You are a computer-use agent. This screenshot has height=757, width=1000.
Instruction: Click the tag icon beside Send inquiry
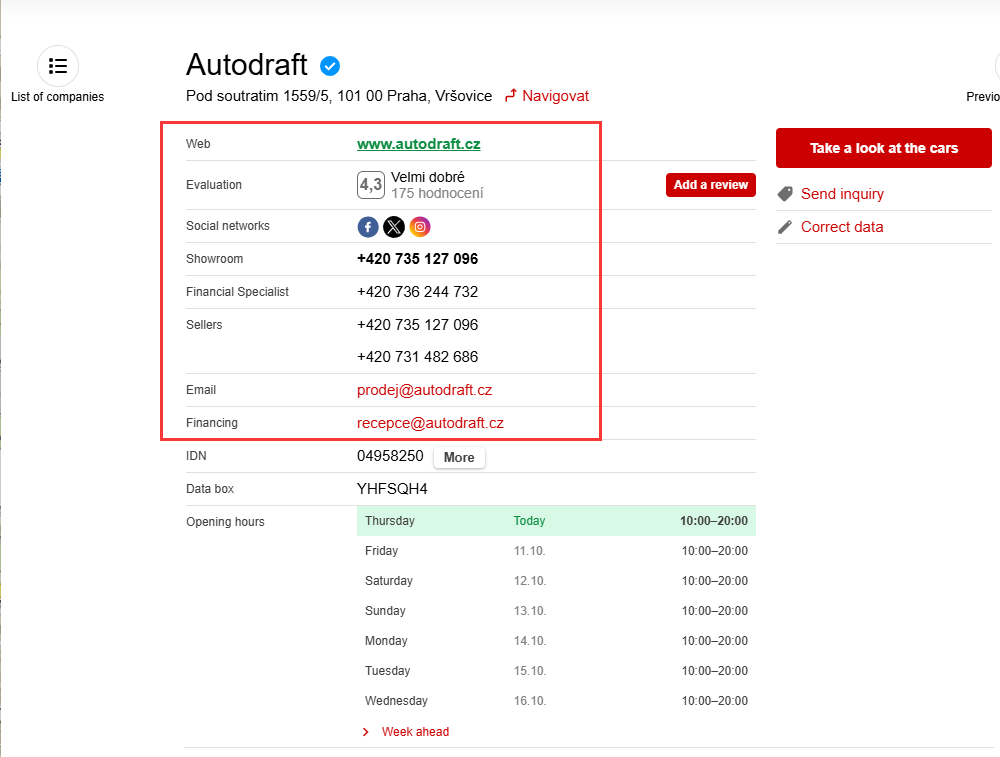(785, 194)
